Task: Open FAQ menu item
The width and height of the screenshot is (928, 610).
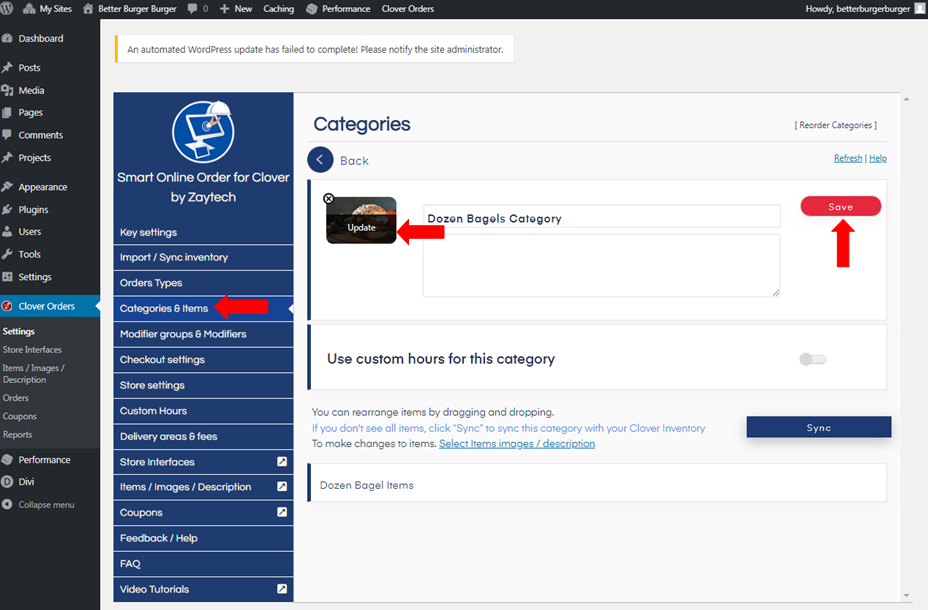Action: click(x=203, y=564)
